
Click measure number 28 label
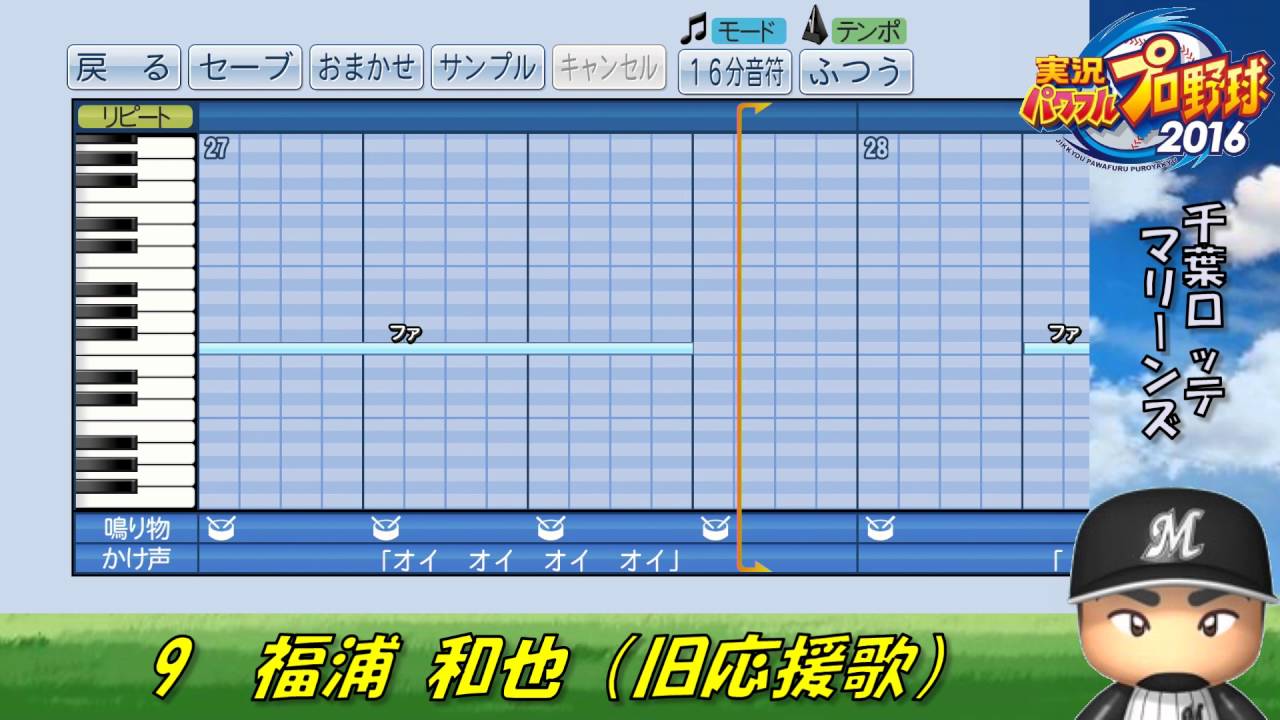pos(876,149)
